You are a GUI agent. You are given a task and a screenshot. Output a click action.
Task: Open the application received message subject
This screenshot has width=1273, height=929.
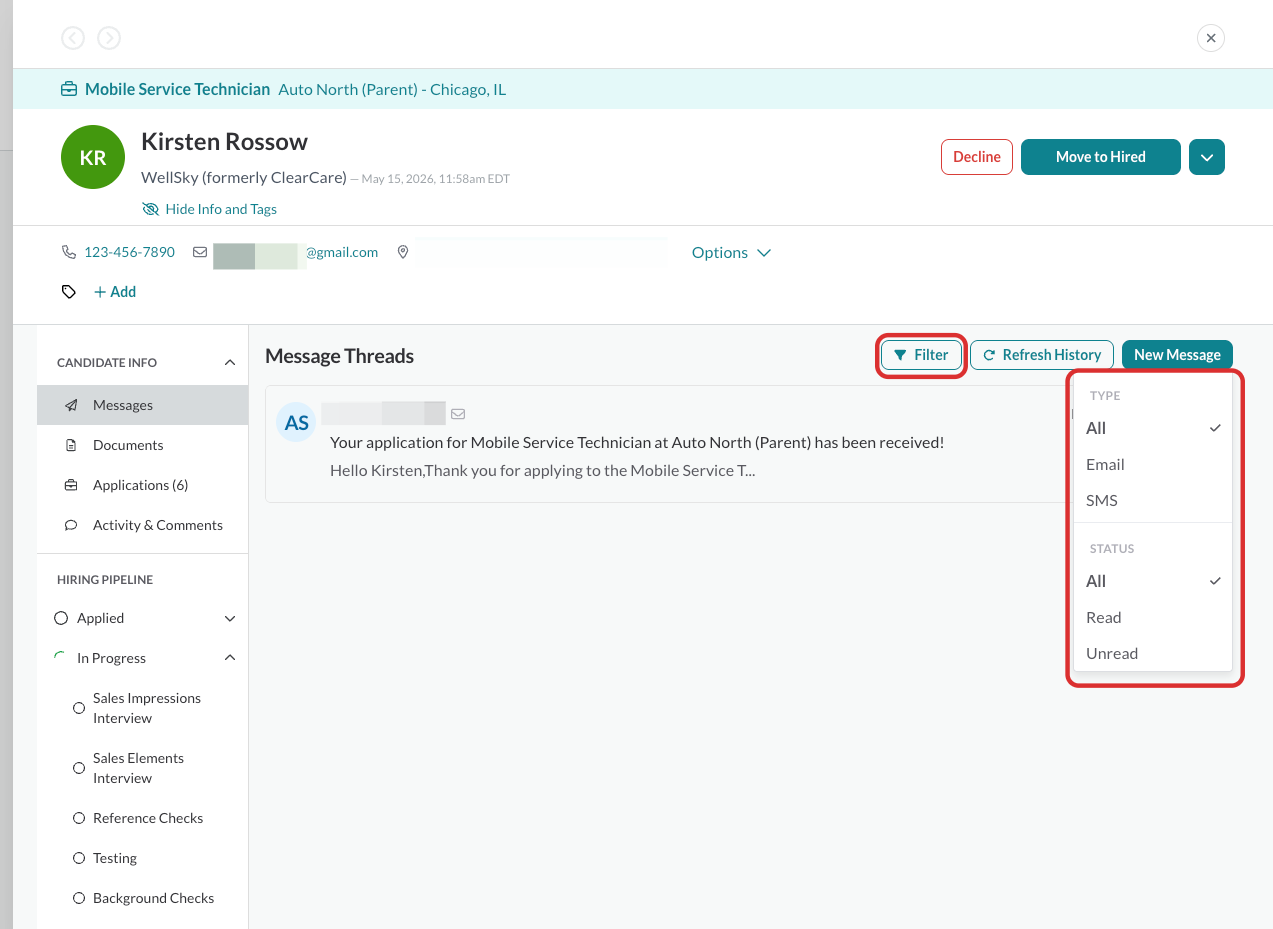[637, 442]
